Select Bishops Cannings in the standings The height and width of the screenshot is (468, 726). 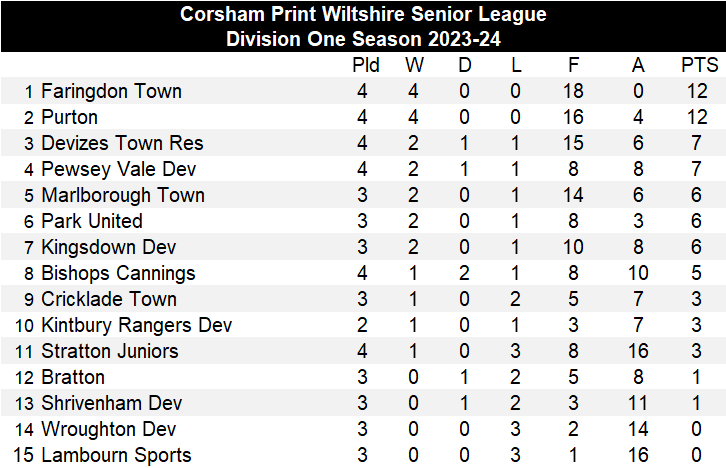[x=118, y=273]
